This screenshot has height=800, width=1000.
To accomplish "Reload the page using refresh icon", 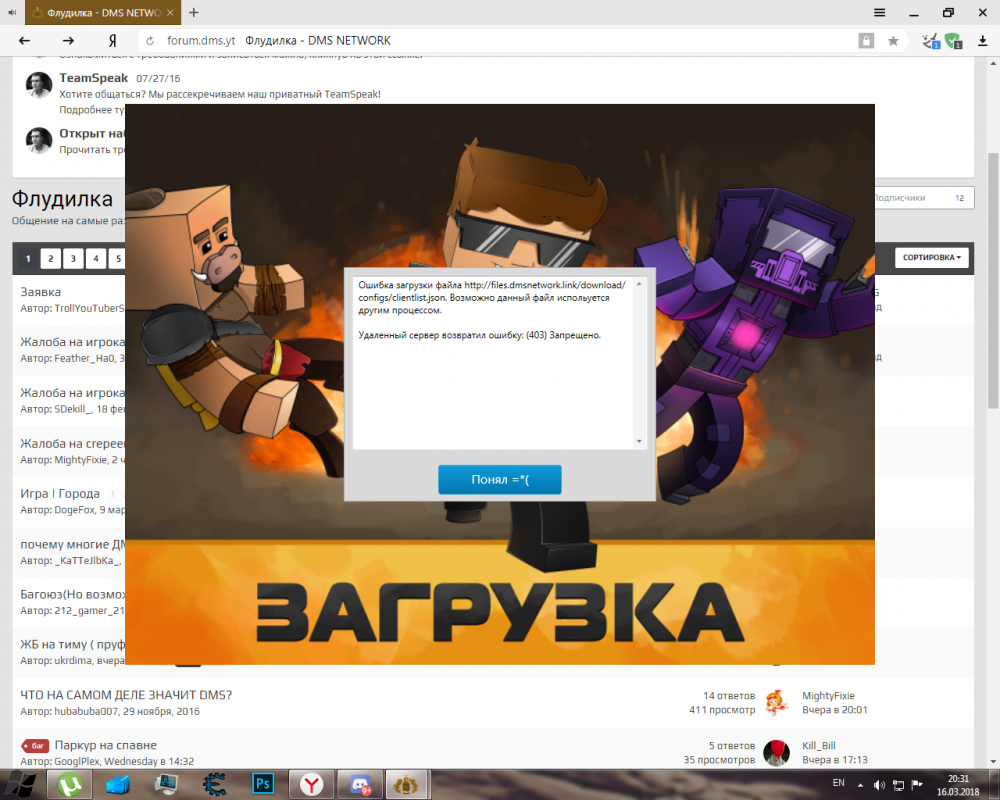I will [150, 41].
